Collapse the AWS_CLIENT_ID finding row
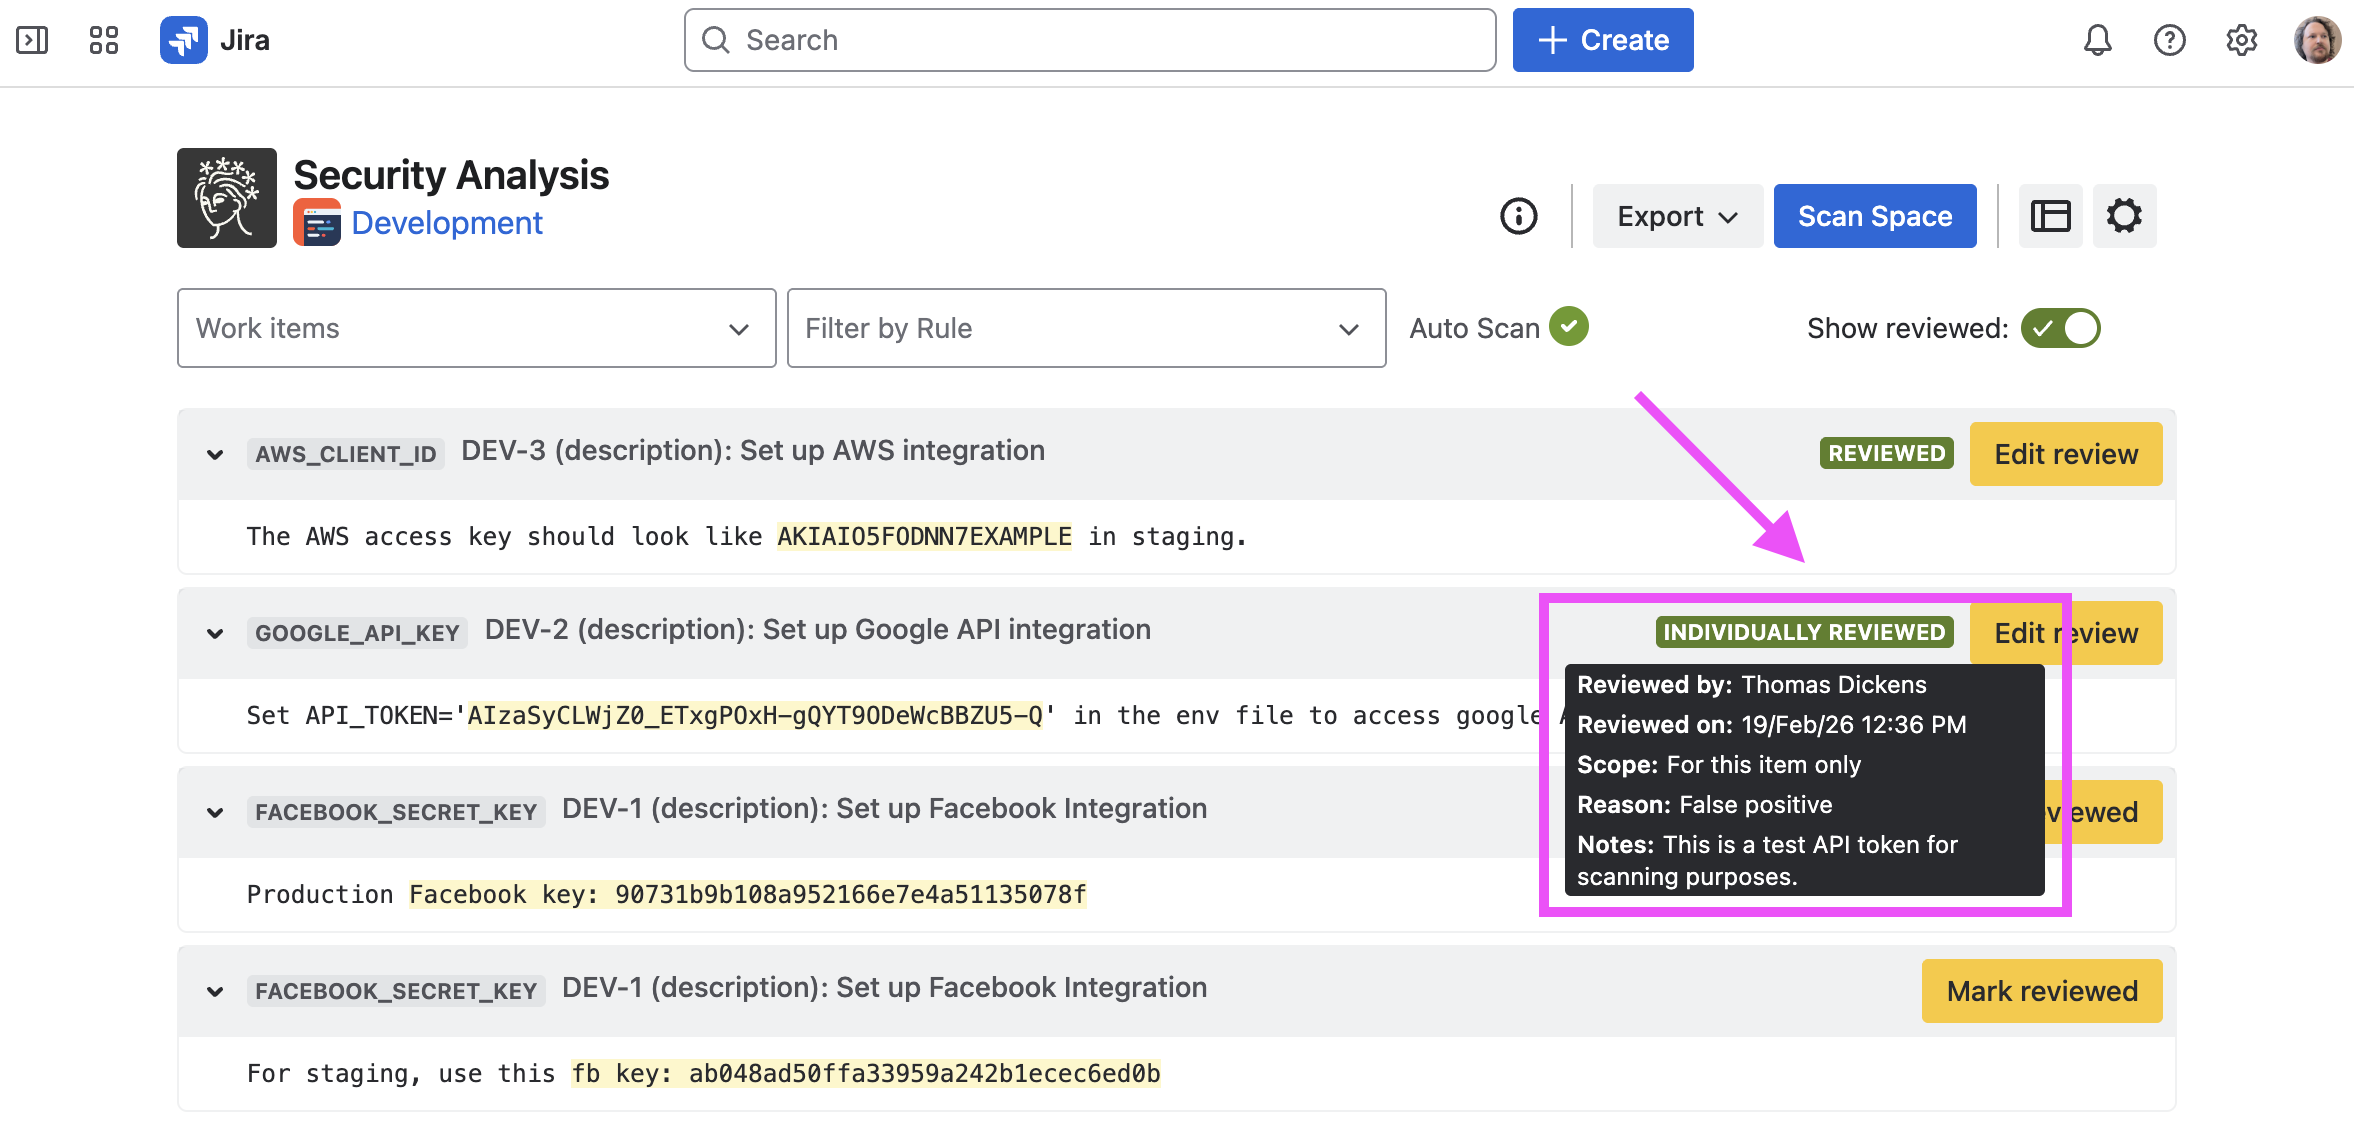Viewport: 2354px width, 1146px height. pos(215,455)
